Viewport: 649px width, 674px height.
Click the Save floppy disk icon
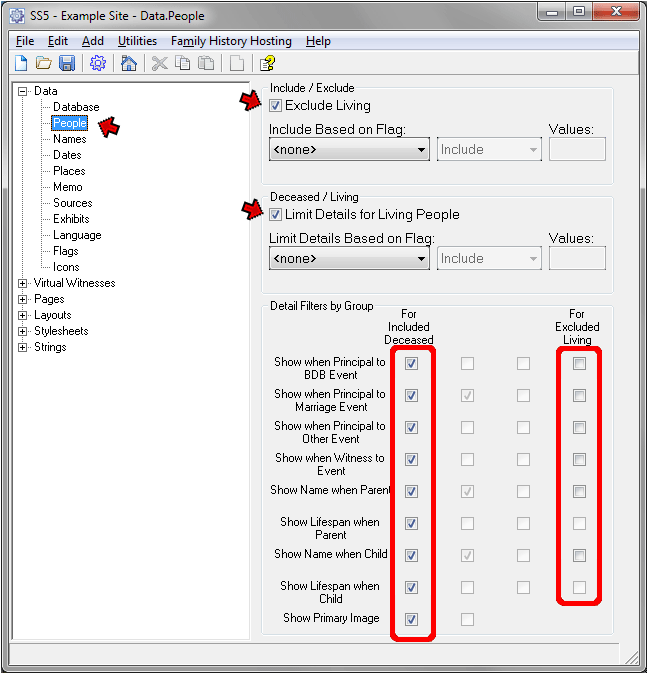[67, 63]
